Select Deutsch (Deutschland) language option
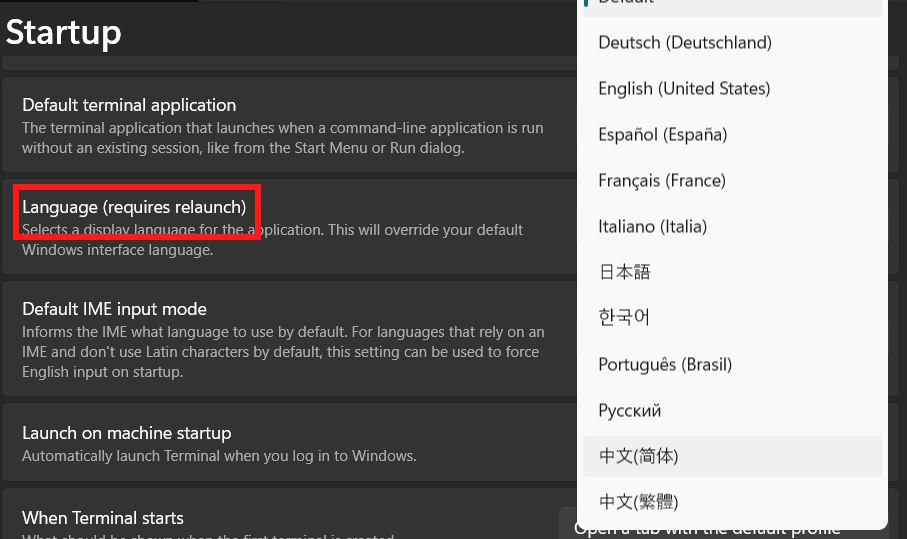This screenshot has width=907, height=539. pyautogui.click(x=732, y=42)
